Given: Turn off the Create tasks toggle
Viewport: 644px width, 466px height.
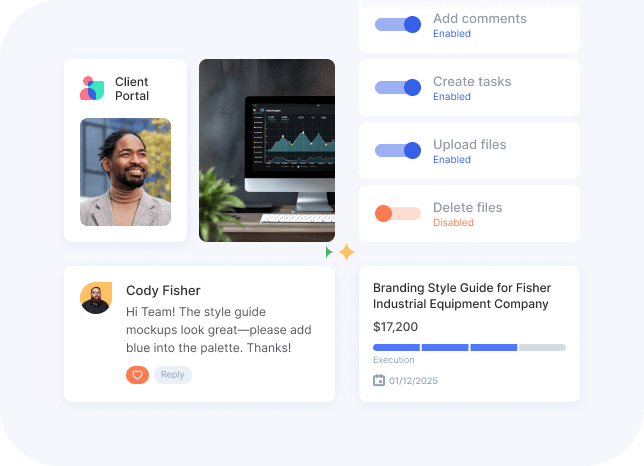Looking at the screenshot, I should click(x=398, y=88).
